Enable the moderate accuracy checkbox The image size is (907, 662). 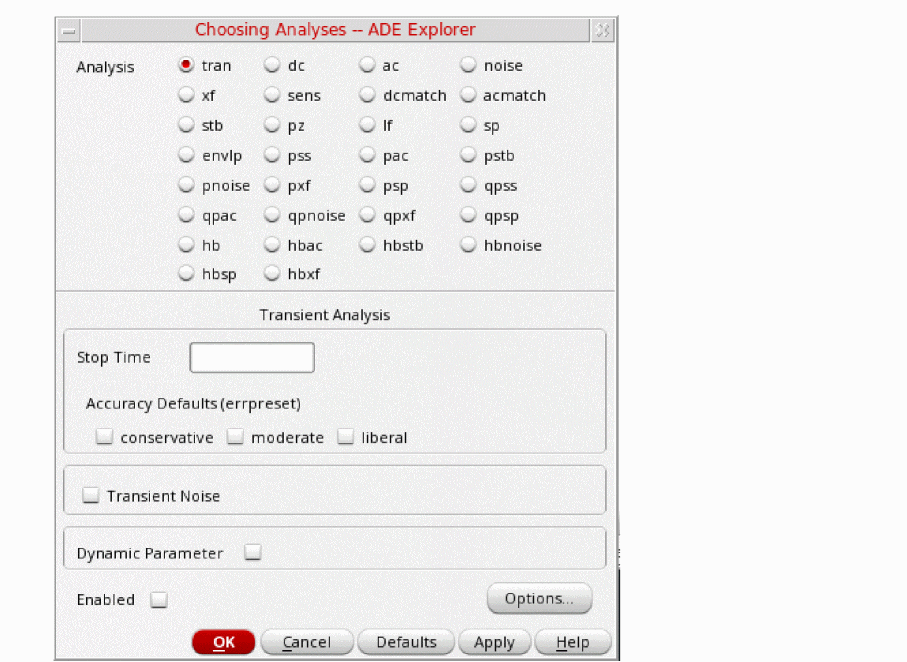(x=235, y=436)
